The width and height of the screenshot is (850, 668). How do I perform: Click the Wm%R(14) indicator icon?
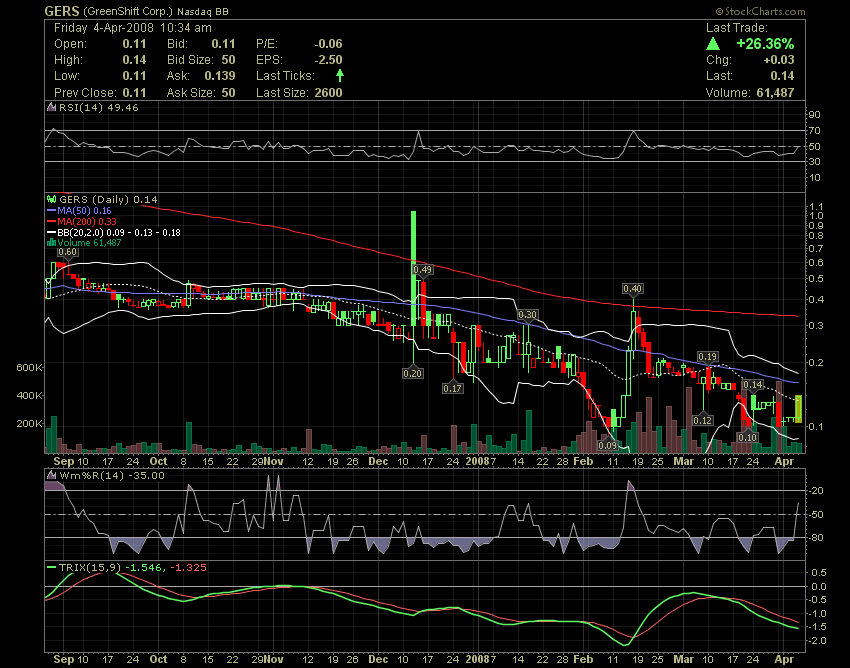(51, 476)
